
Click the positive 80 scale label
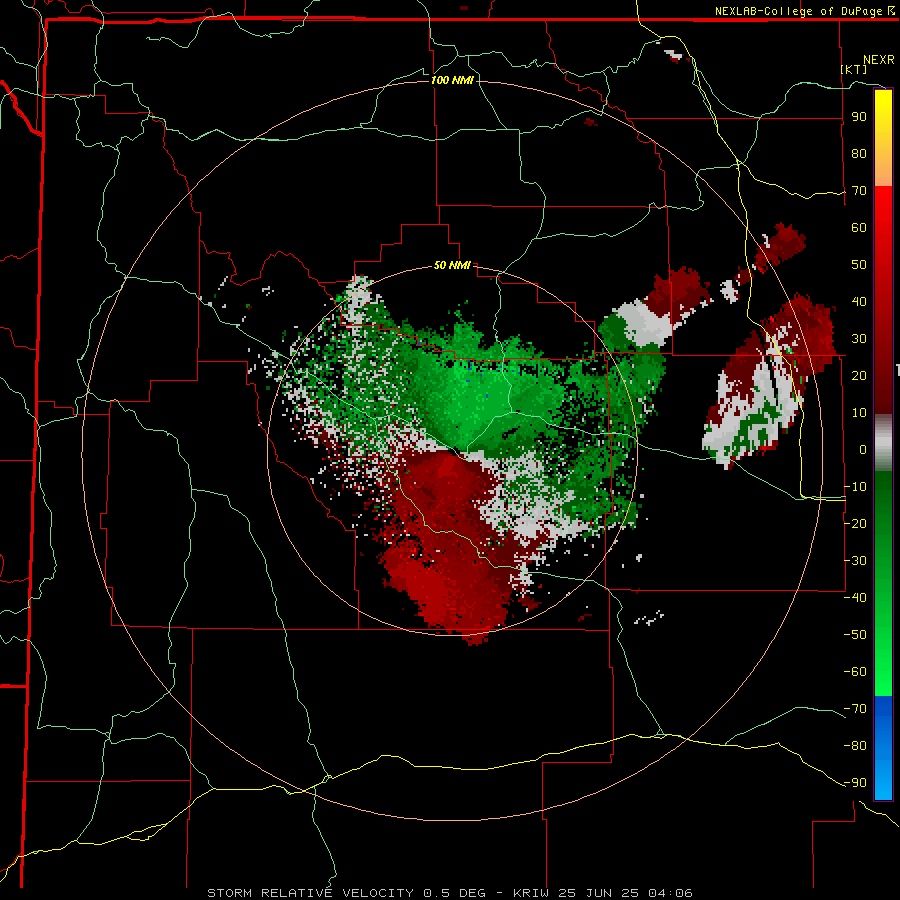click(x=859, y=154)
